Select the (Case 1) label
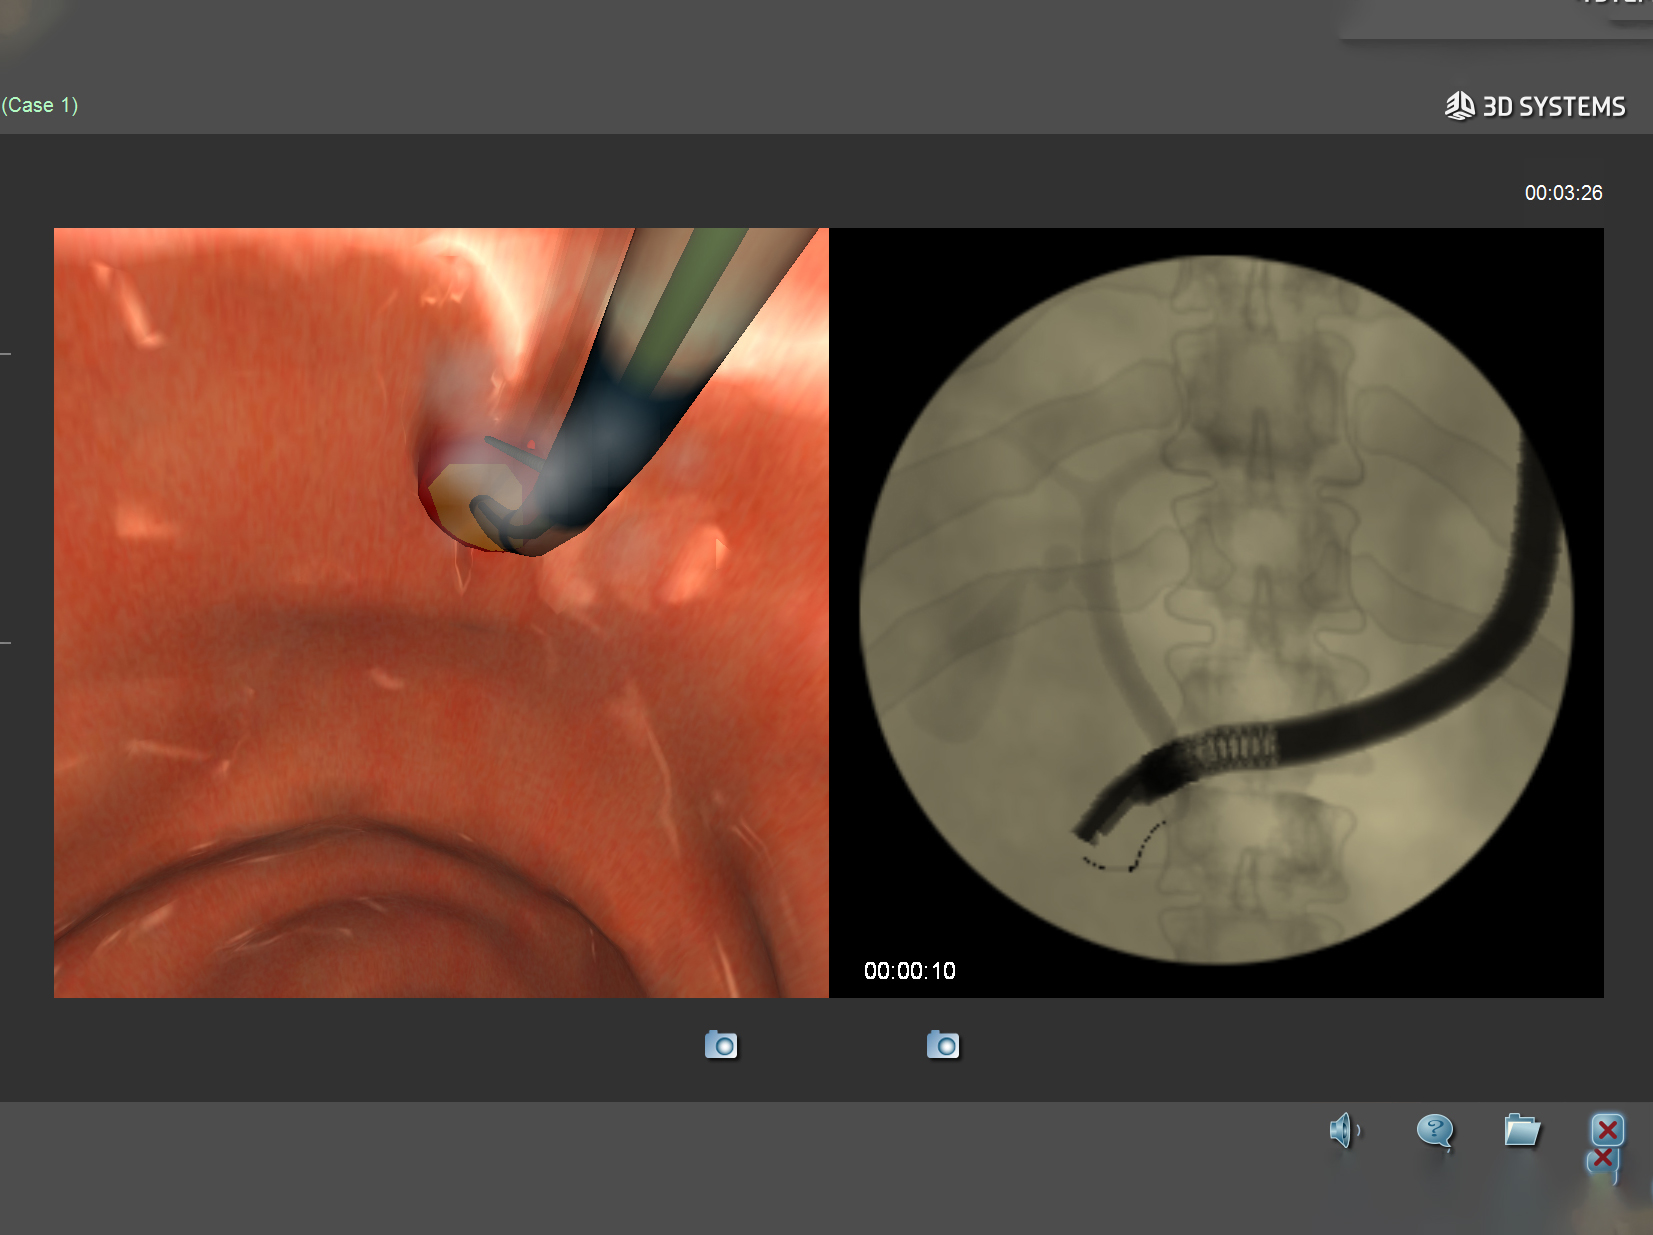The image size is (1653, 1235). coord(40,104)
